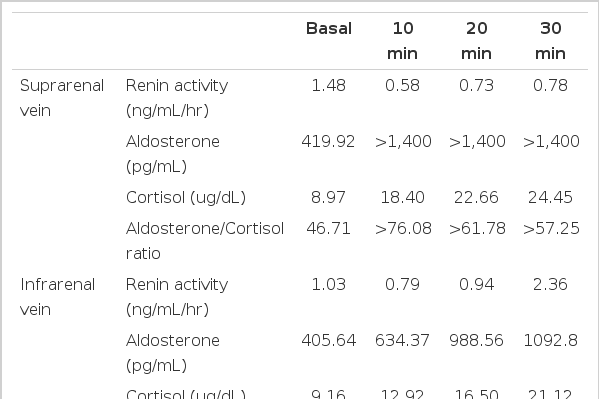The image size is (599, 399).
Task: Click the 419.92 basal aldosterone cell
Action: [x=329, y=142]
